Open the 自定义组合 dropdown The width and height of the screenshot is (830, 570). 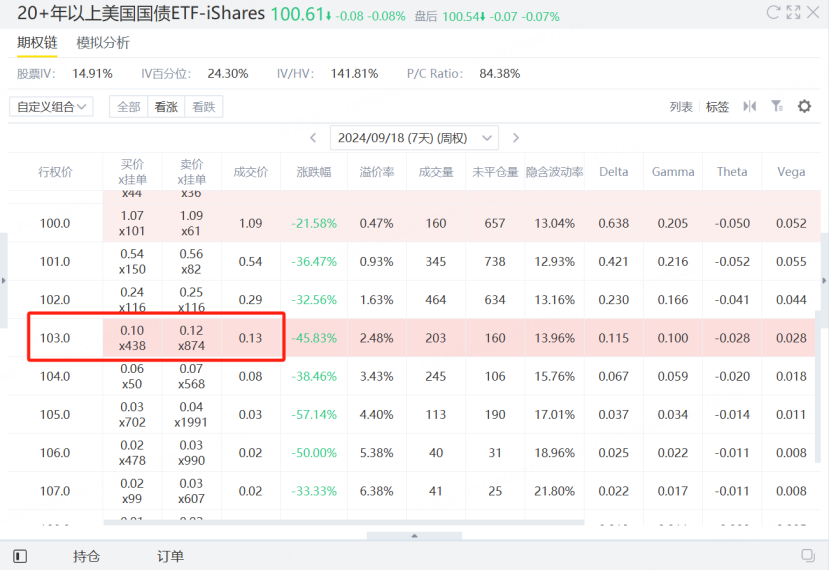pyautogui.click(x=51, y=106)
